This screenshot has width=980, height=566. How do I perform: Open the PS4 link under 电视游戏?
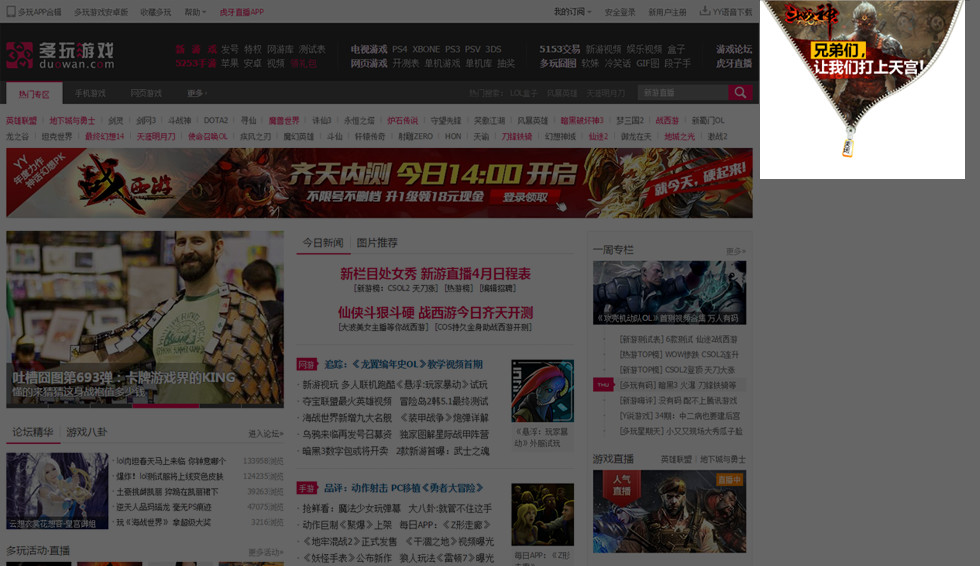399,49
